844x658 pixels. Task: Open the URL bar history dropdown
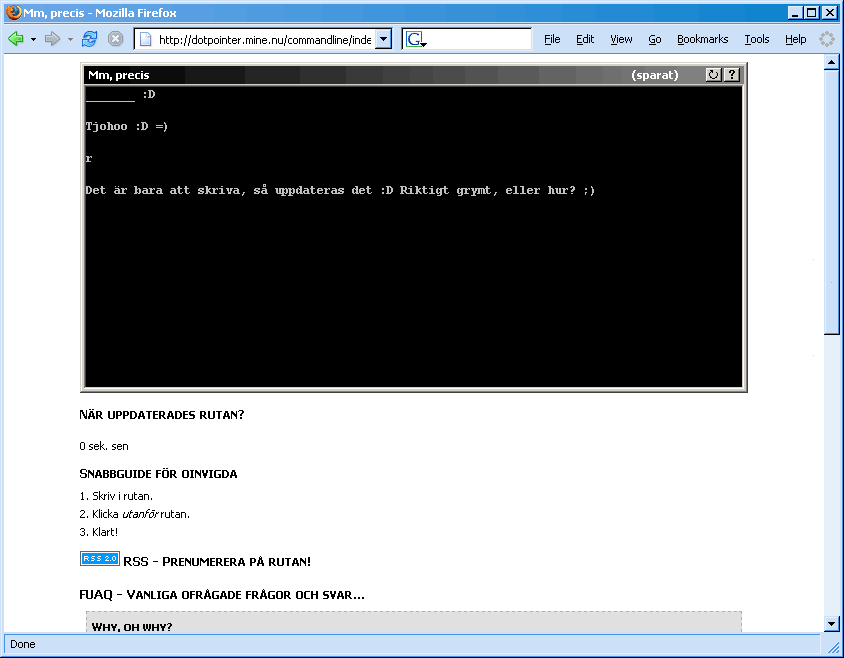(383, 39)
